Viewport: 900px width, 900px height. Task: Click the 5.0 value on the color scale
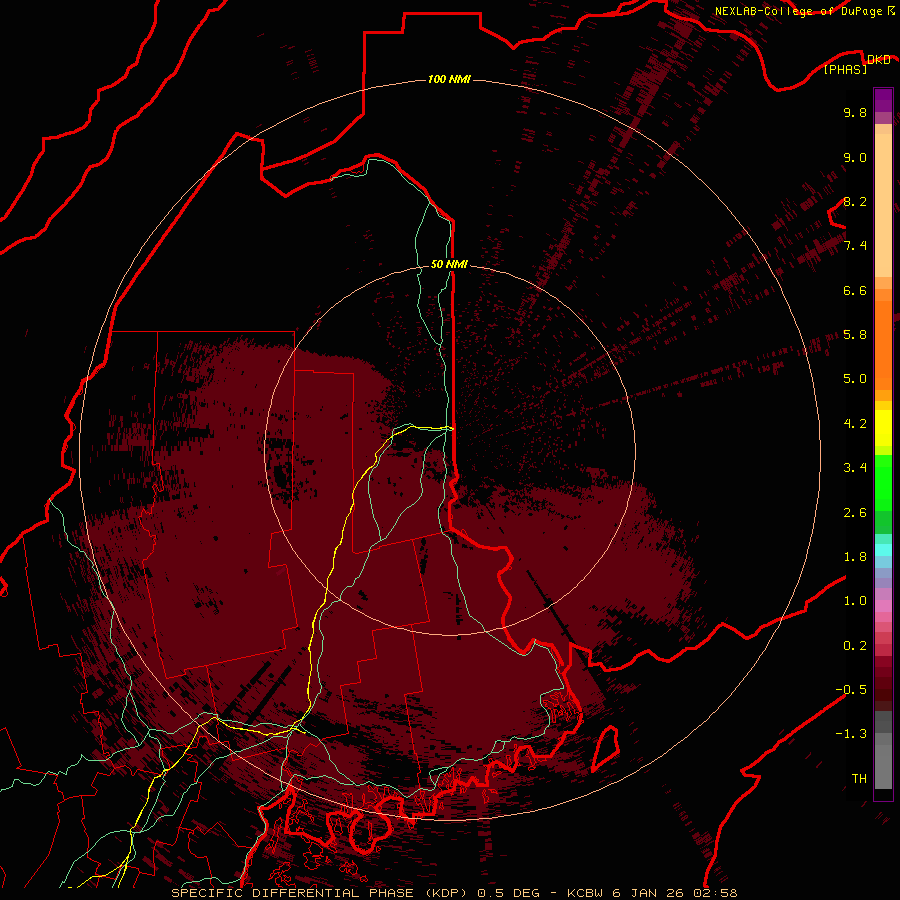855,379
